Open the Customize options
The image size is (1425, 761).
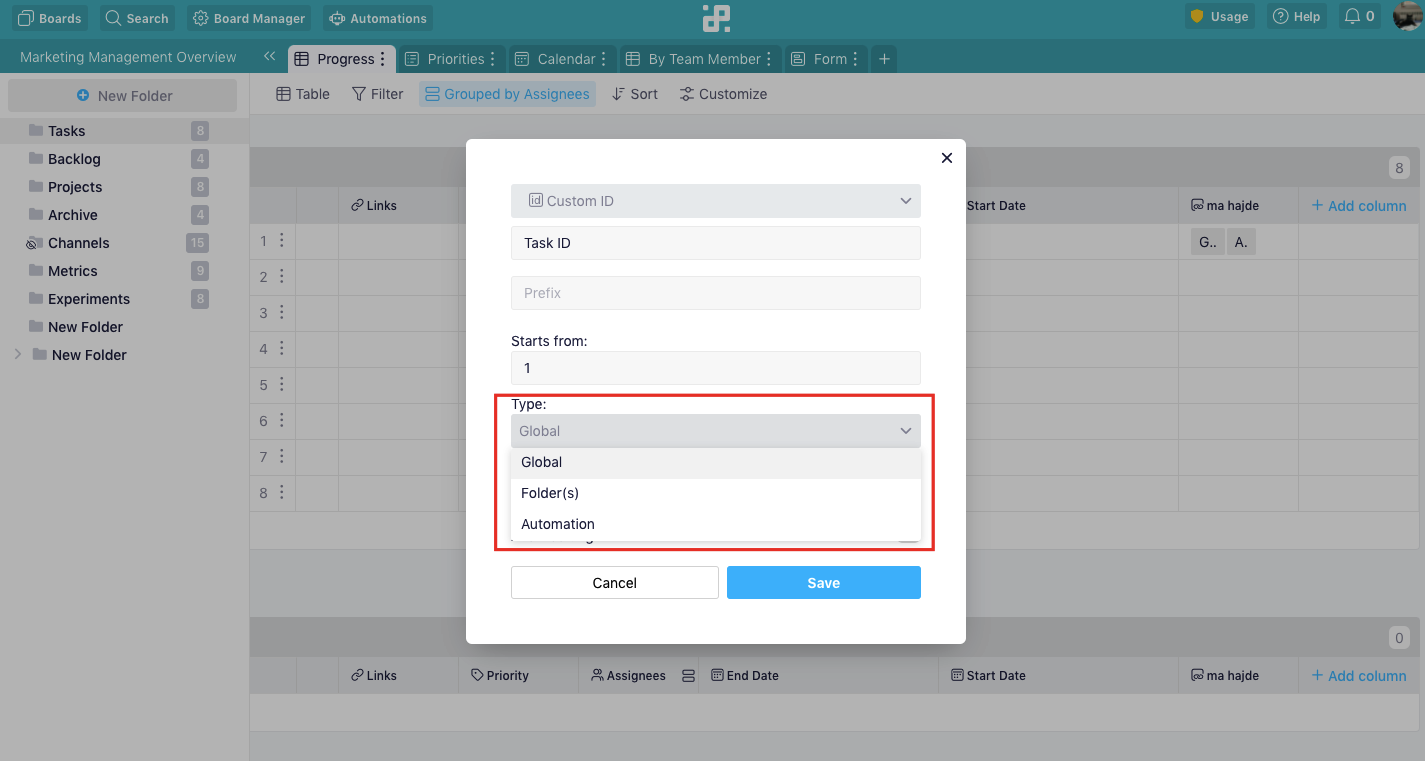coord(723,94)
